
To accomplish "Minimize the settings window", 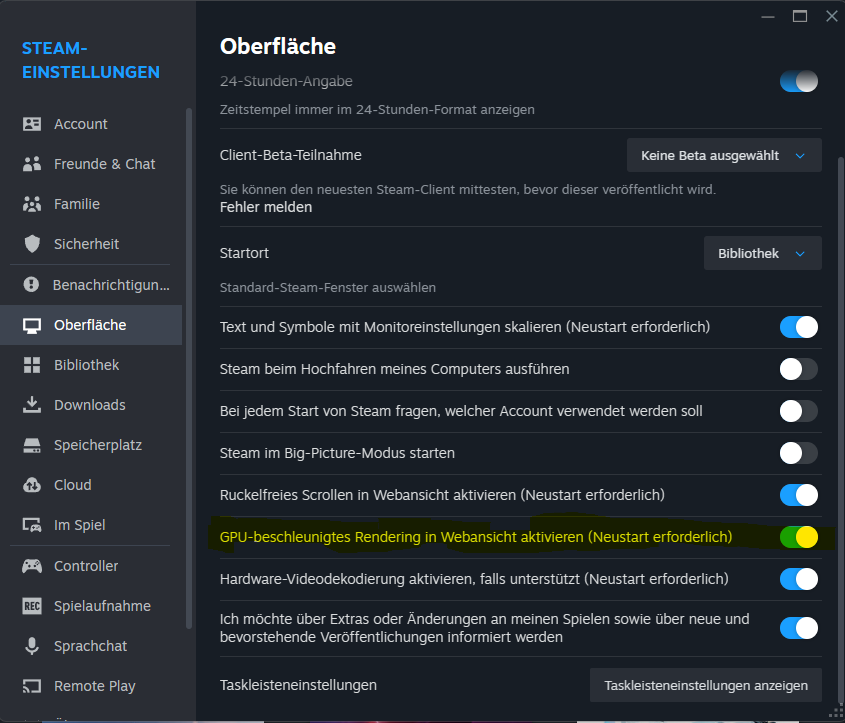I will pyautogui.click(x=768, y=17).
